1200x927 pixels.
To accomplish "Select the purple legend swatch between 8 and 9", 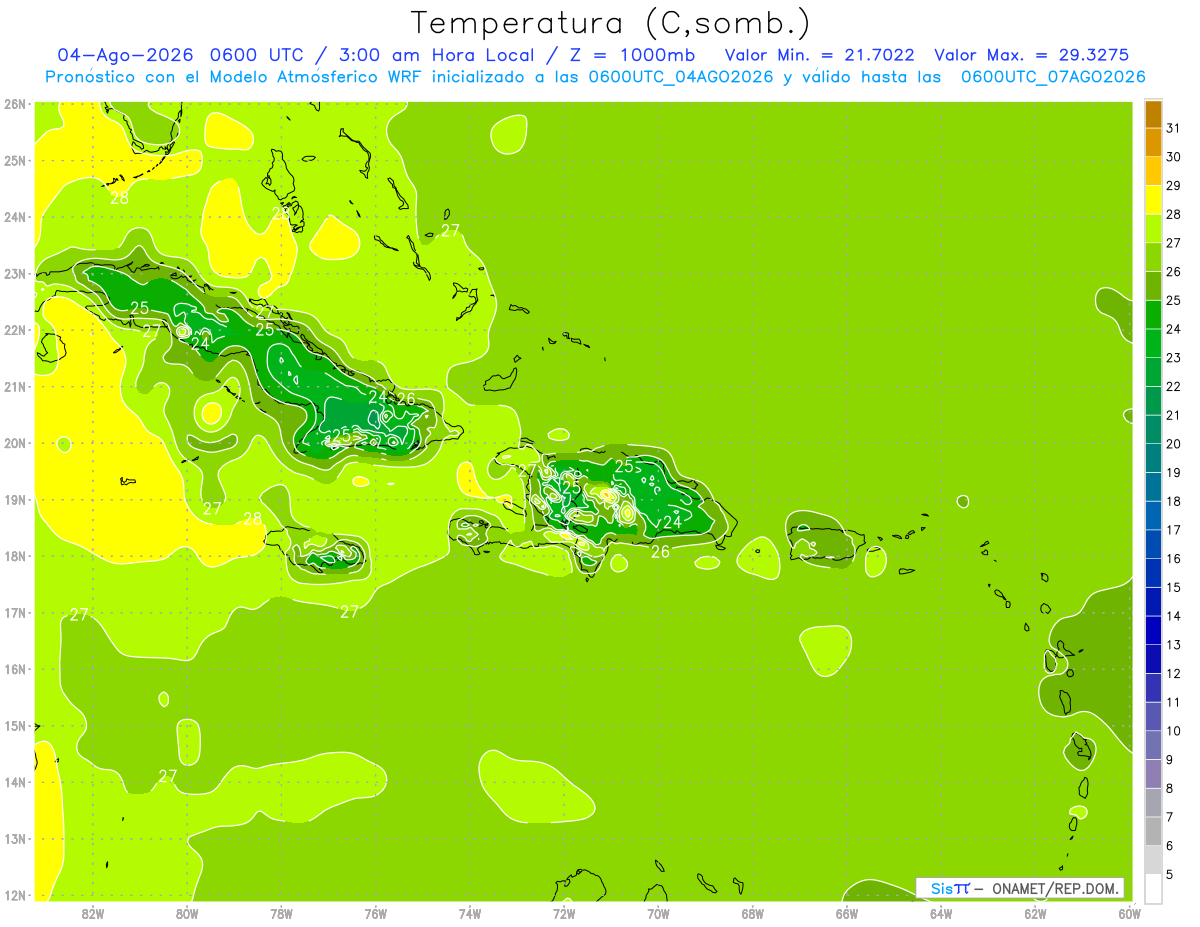I will click(x=1153, y=773).
